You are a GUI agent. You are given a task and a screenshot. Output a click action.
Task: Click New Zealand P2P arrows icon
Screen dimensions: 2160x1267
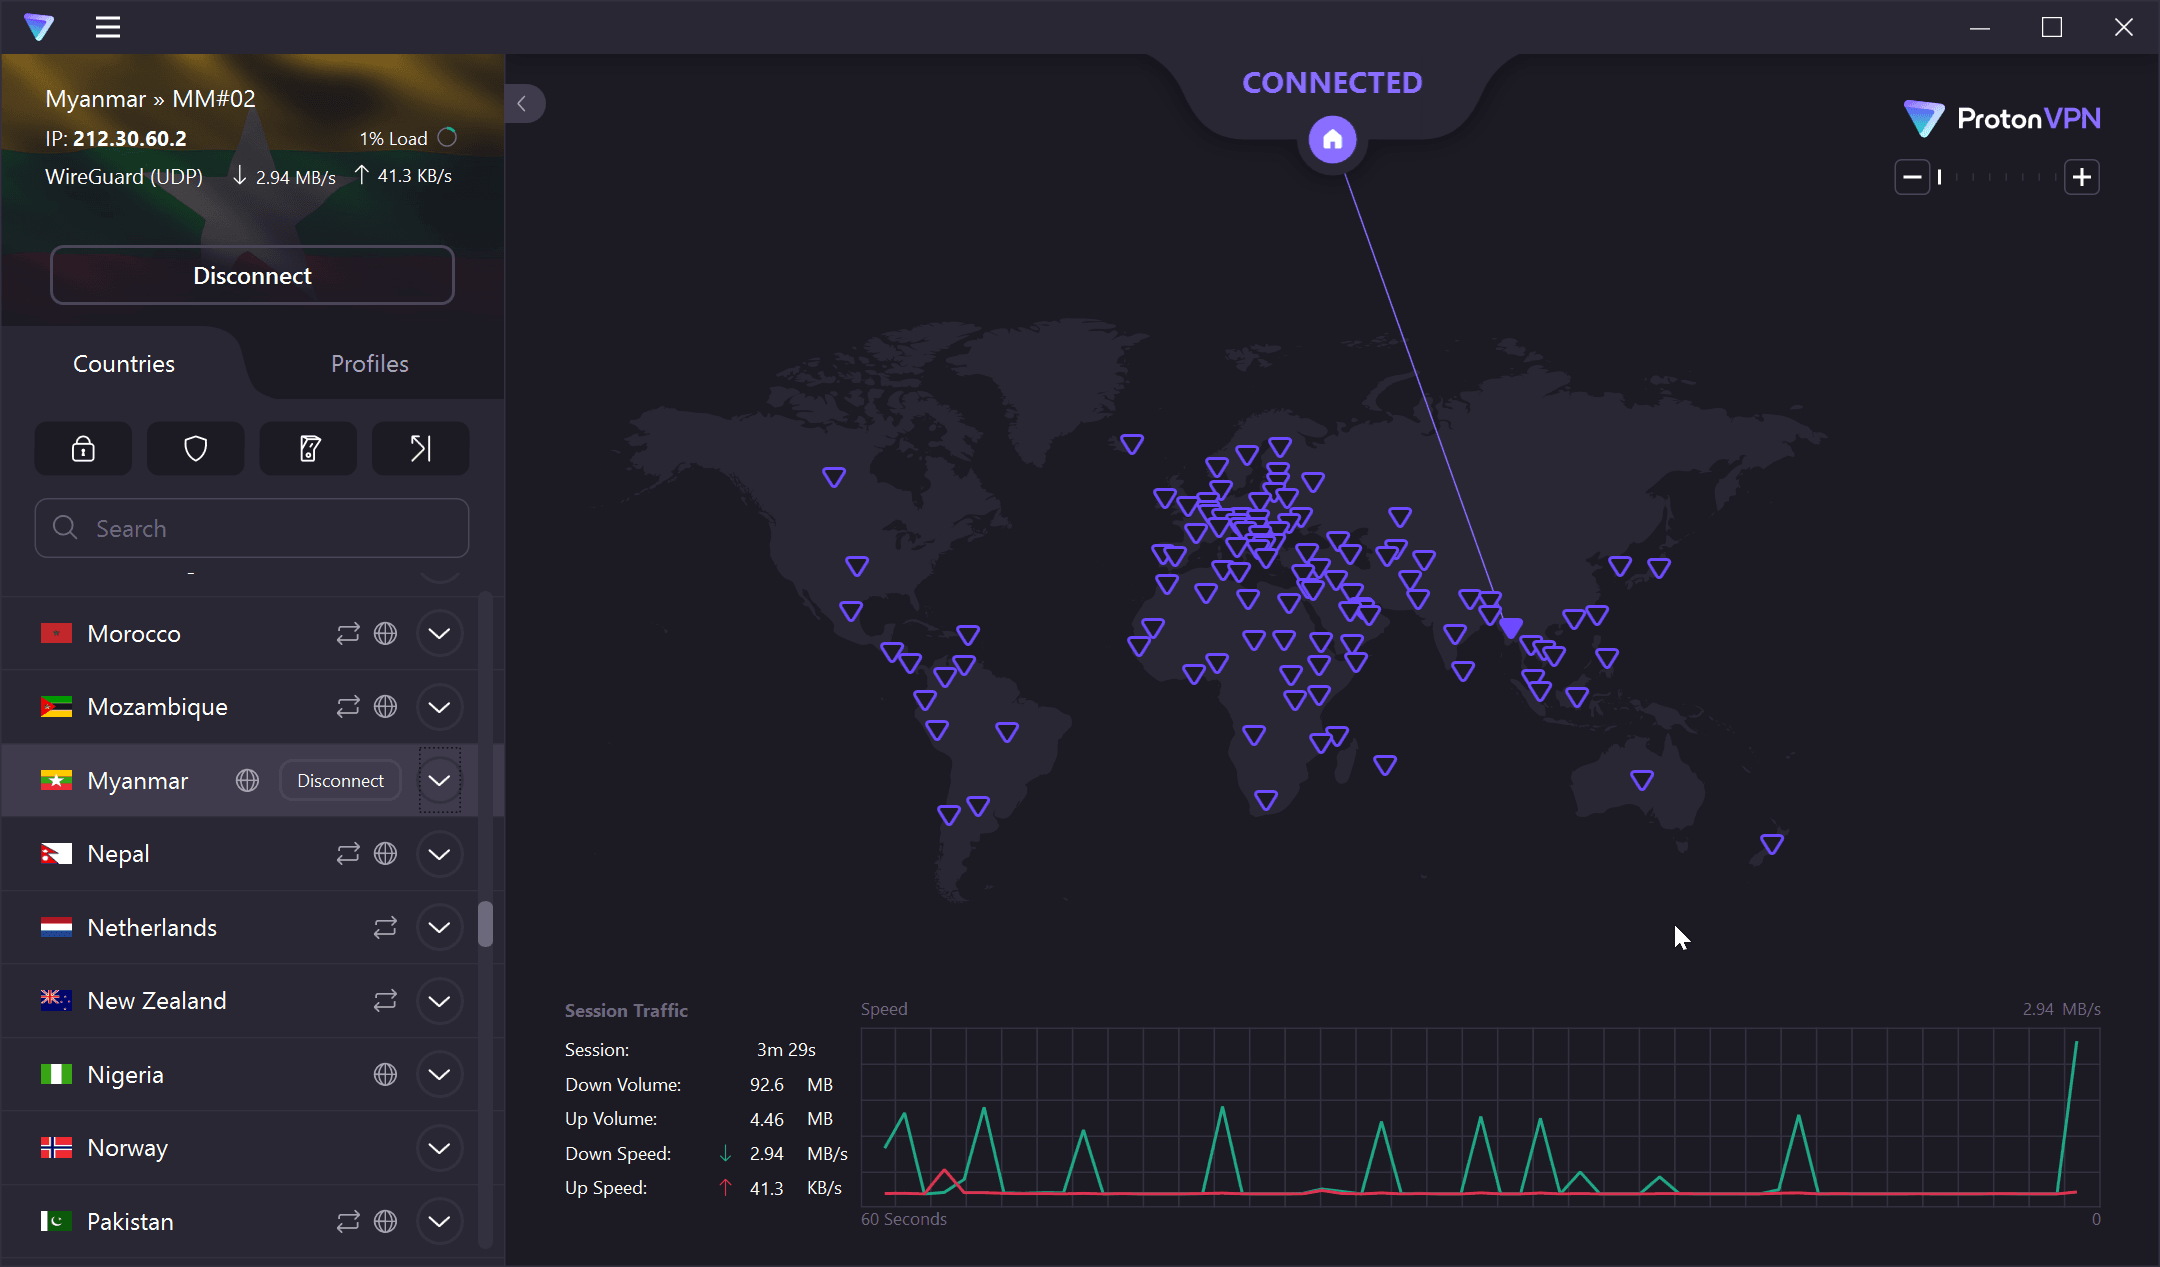(385, 1001)
